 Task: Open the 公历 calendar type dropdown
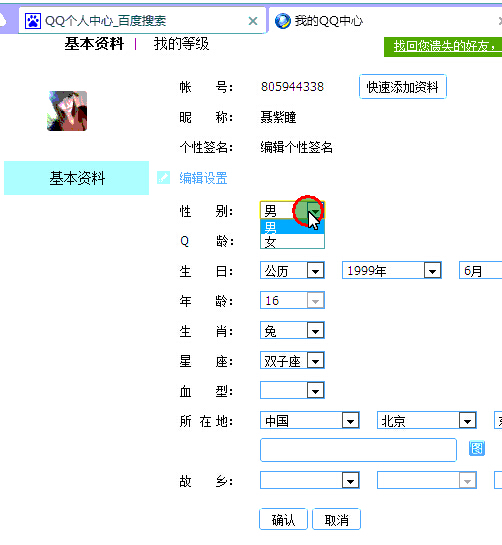[292, 270]
